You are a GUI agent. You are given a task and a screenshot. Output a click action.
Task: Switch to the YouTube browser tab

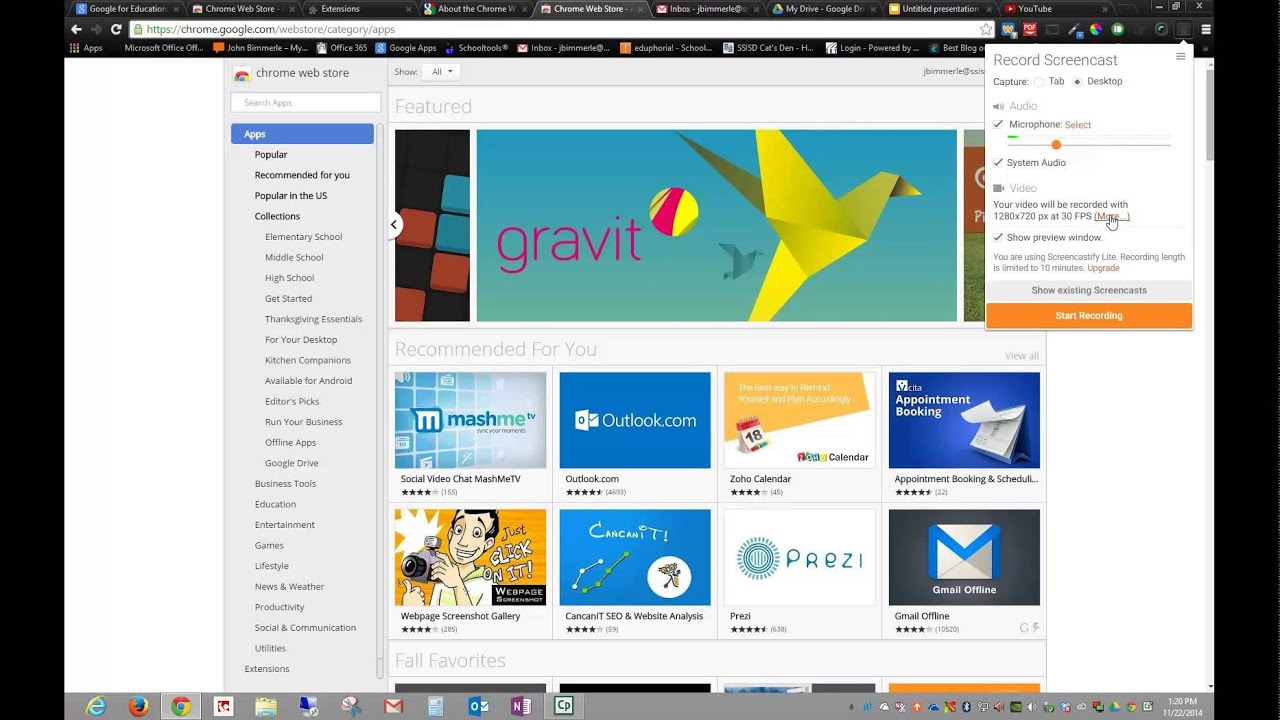coord(1040,9)
